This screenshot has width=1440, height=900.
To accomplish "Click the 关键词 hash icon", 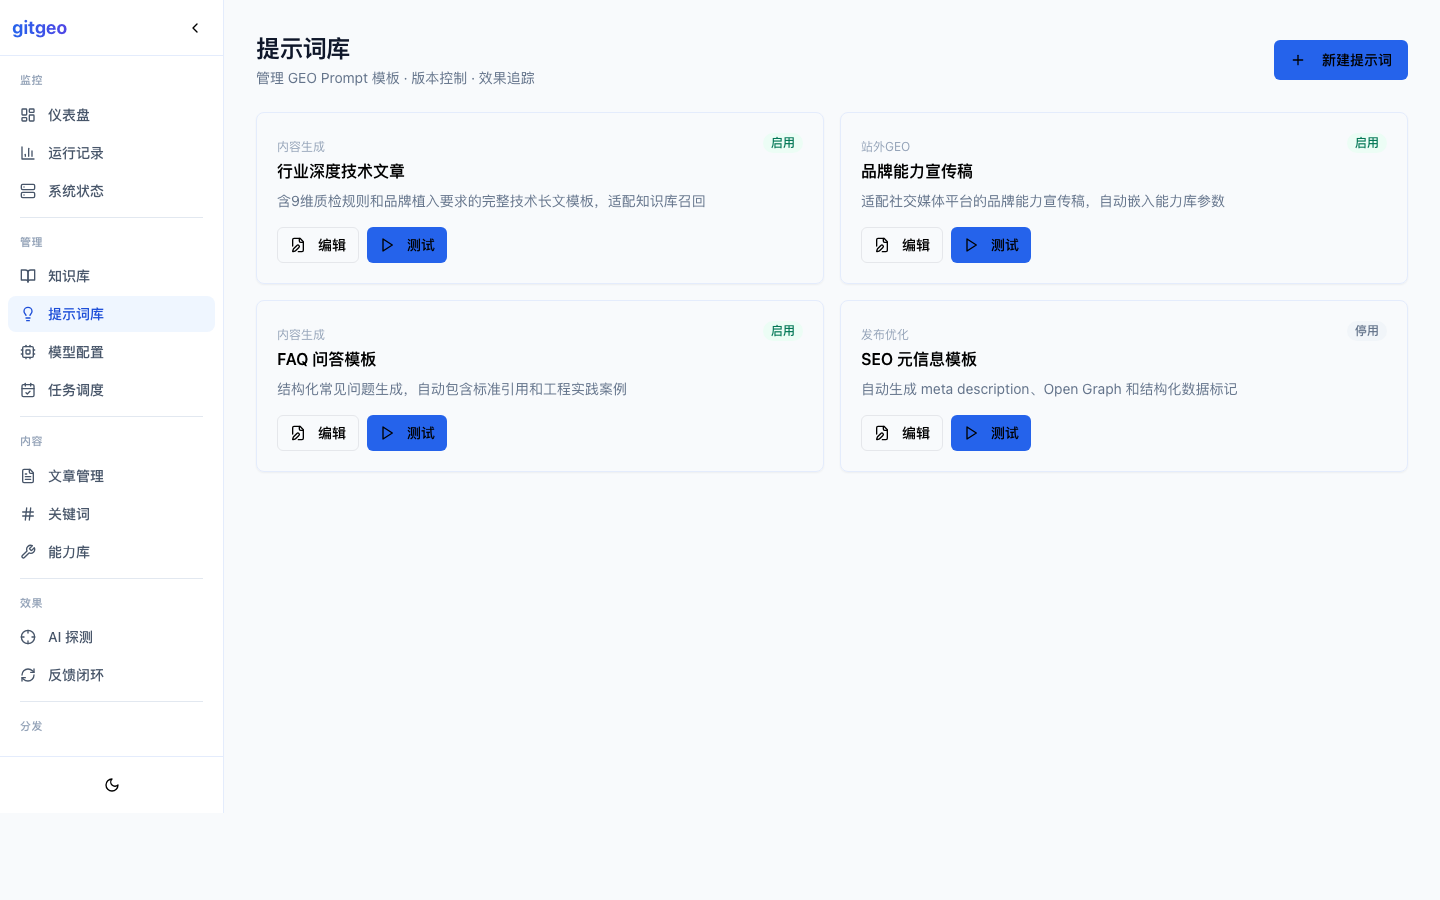I will pos(28,514).
